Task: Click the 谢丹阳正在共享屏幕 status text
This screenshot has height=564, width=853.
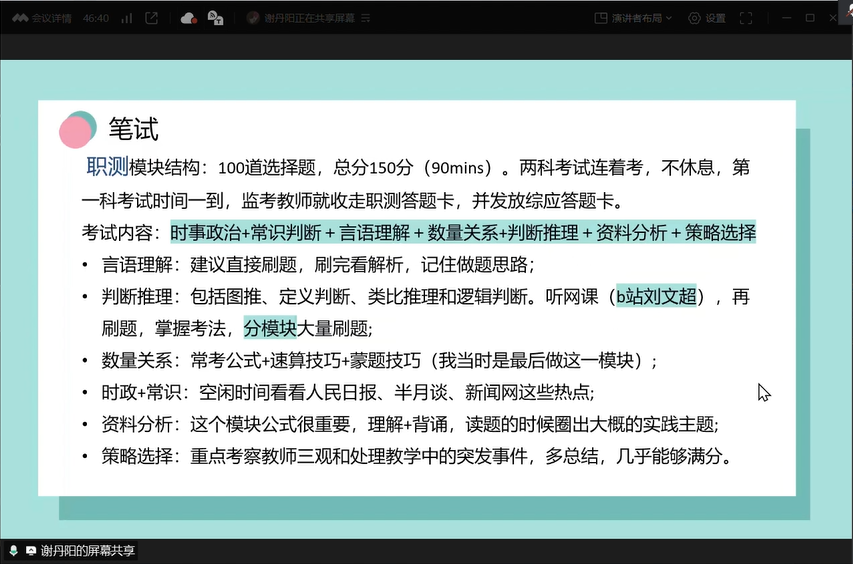Action: click(308, 18)
